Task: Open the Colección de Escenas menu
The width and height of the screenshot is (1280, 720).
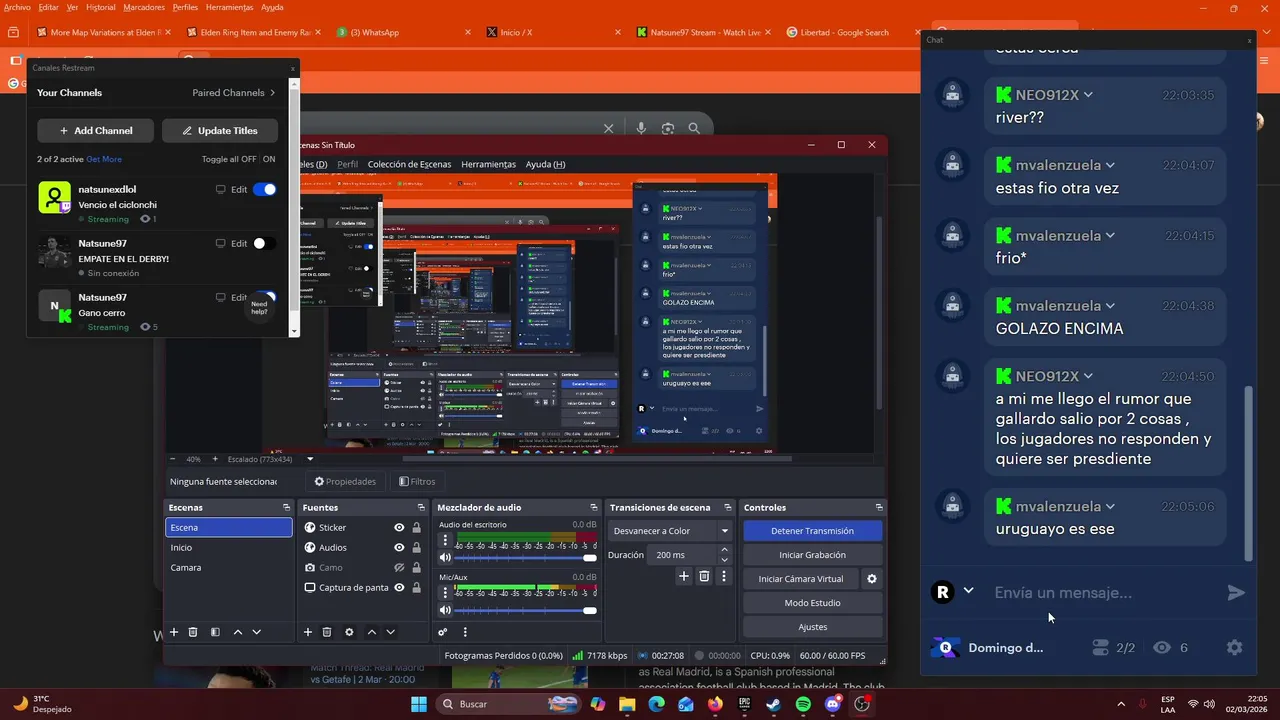Action: pyautogui.click(x=409, y=164)
